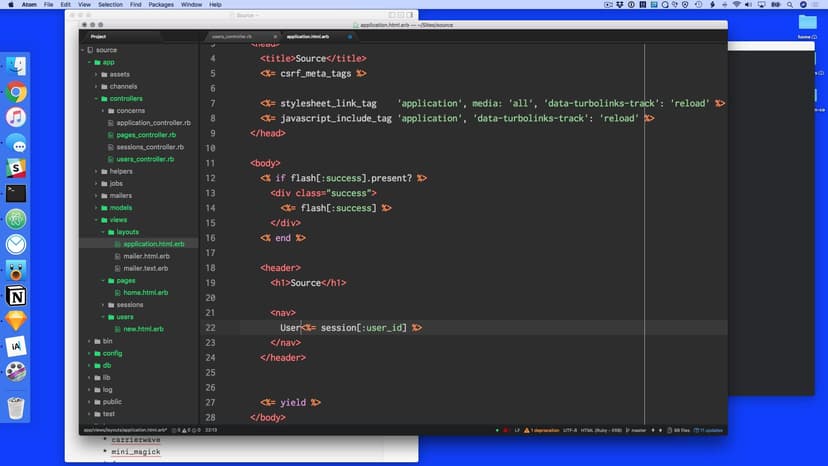Screen dimensions: 828x466
Task: Open the Selection menu in menu bar
Action: [110, 4]
